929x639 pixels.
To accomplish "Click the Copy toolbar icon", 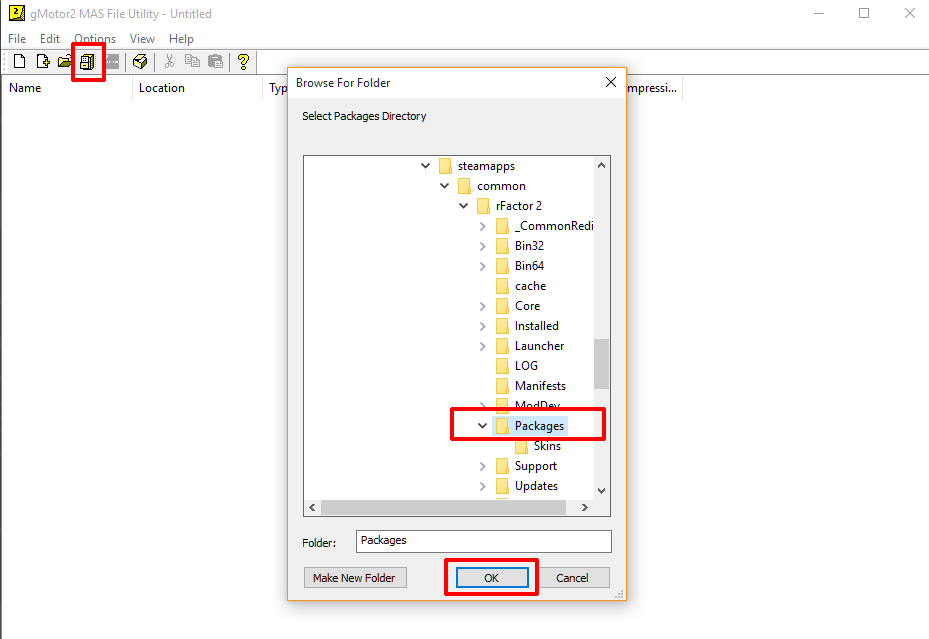I will pos(192,61).
